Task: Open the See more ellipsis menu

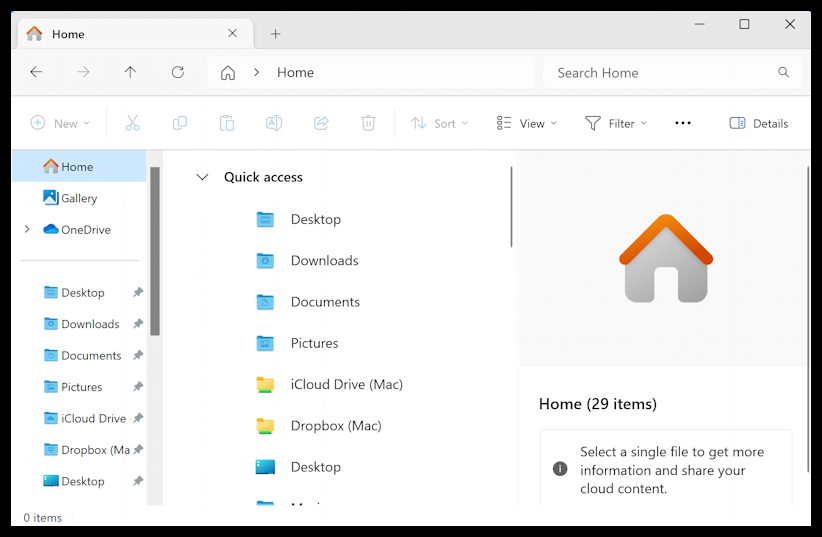Action: [x=683, y=123]
